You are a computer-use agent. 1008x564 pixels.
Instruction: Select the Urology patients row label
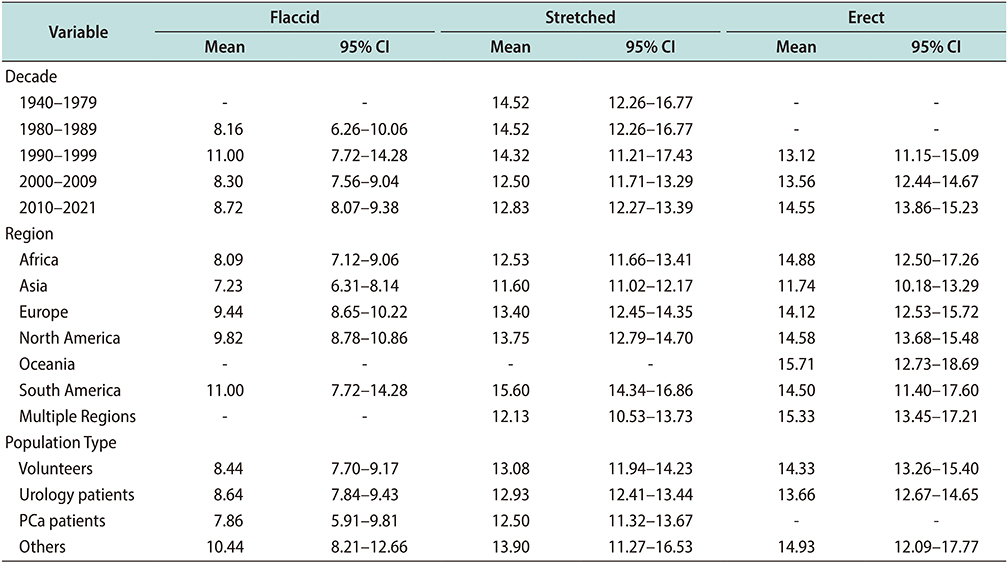pyautogui.click(x=76, y=494)
